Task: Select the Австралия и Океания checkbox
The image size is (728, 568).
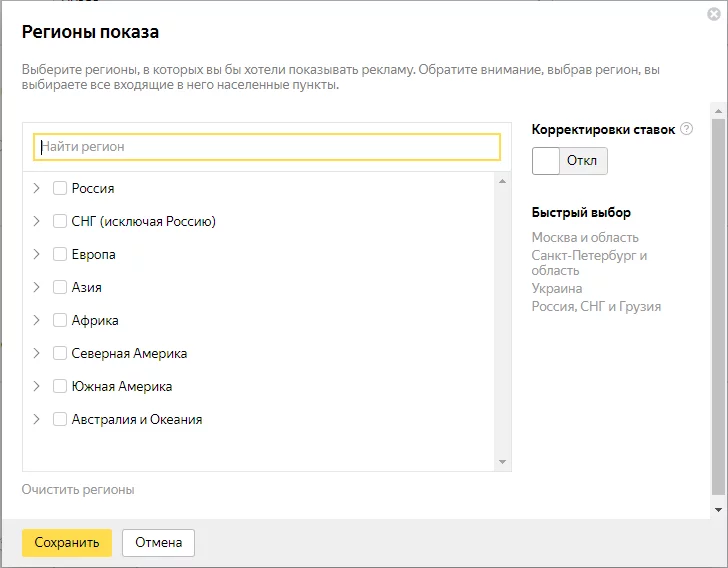Action: click(59, 419)
